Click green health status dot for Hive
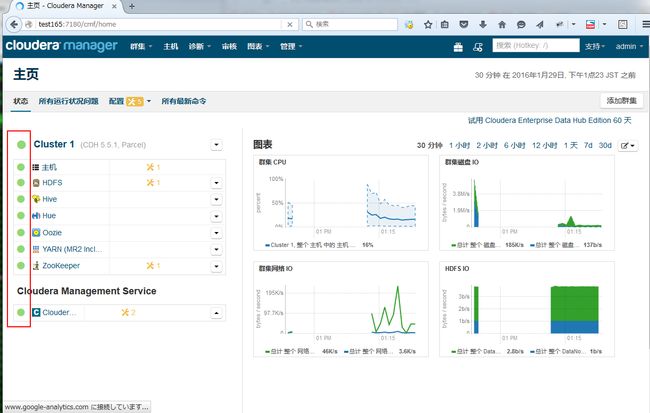 (21, 199)
